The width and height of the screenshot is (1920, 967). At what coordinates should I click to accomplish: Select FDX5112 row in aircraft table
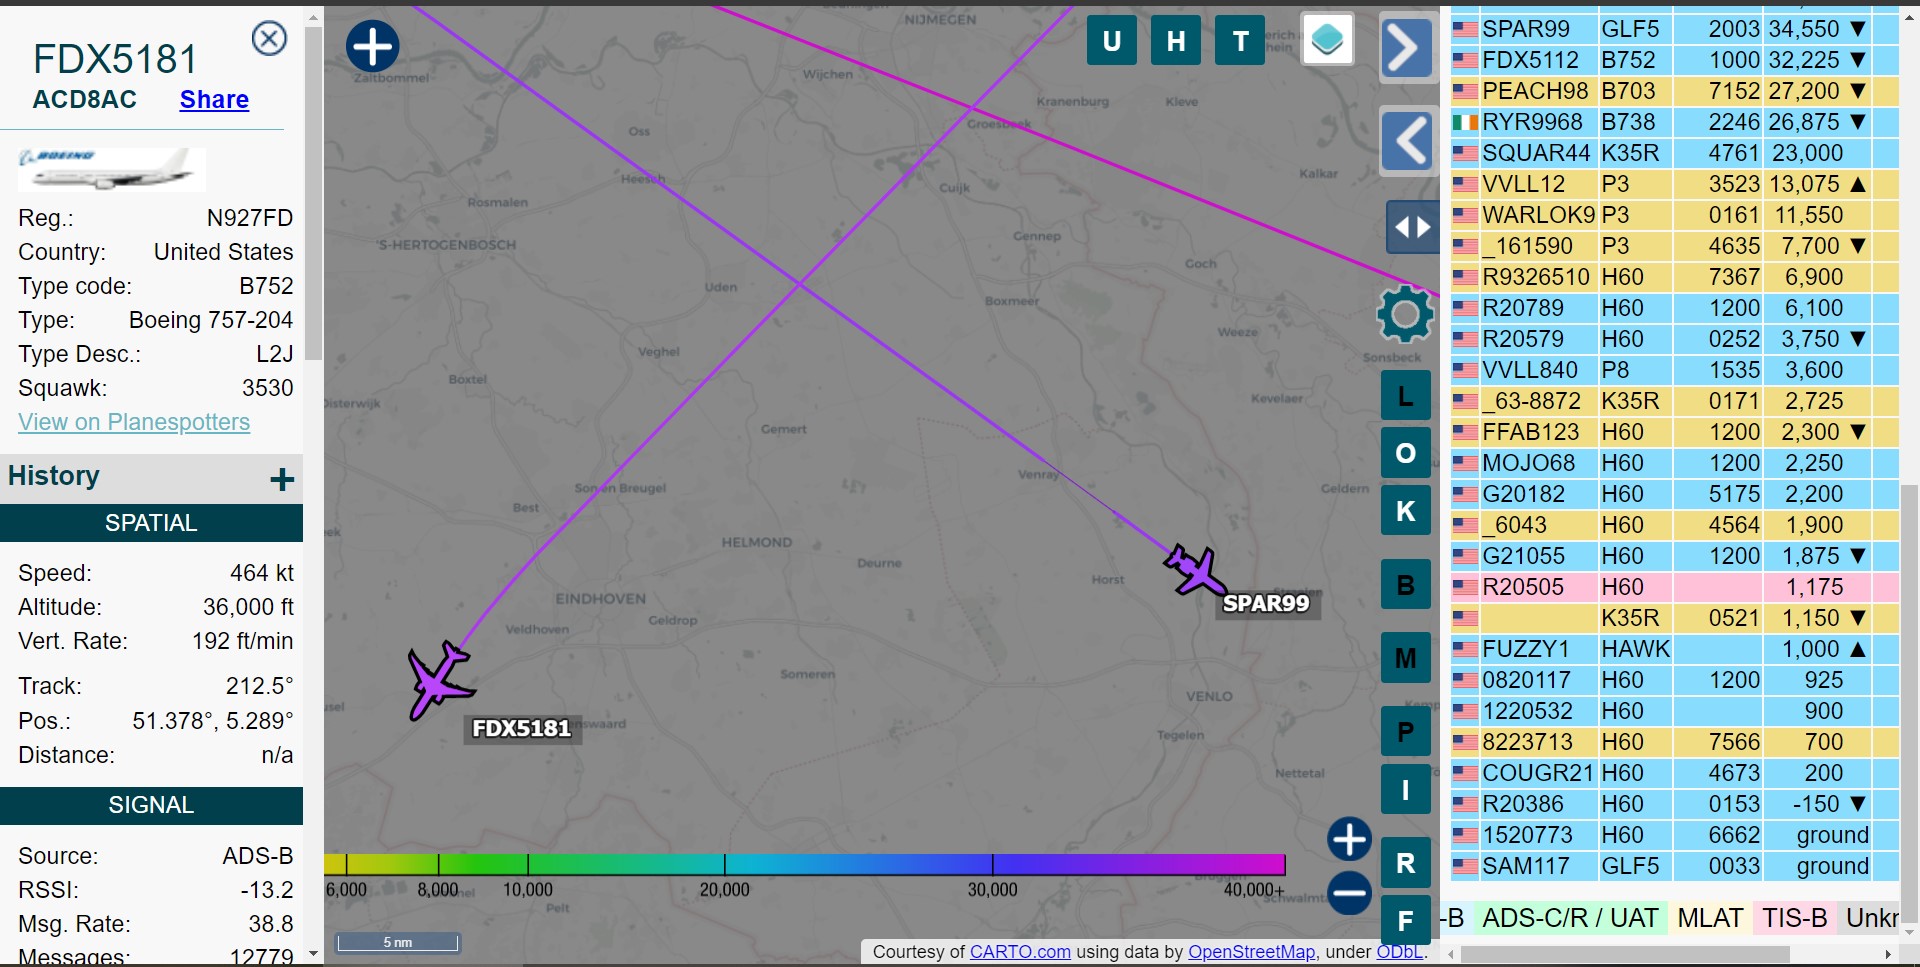point(1675,60)
